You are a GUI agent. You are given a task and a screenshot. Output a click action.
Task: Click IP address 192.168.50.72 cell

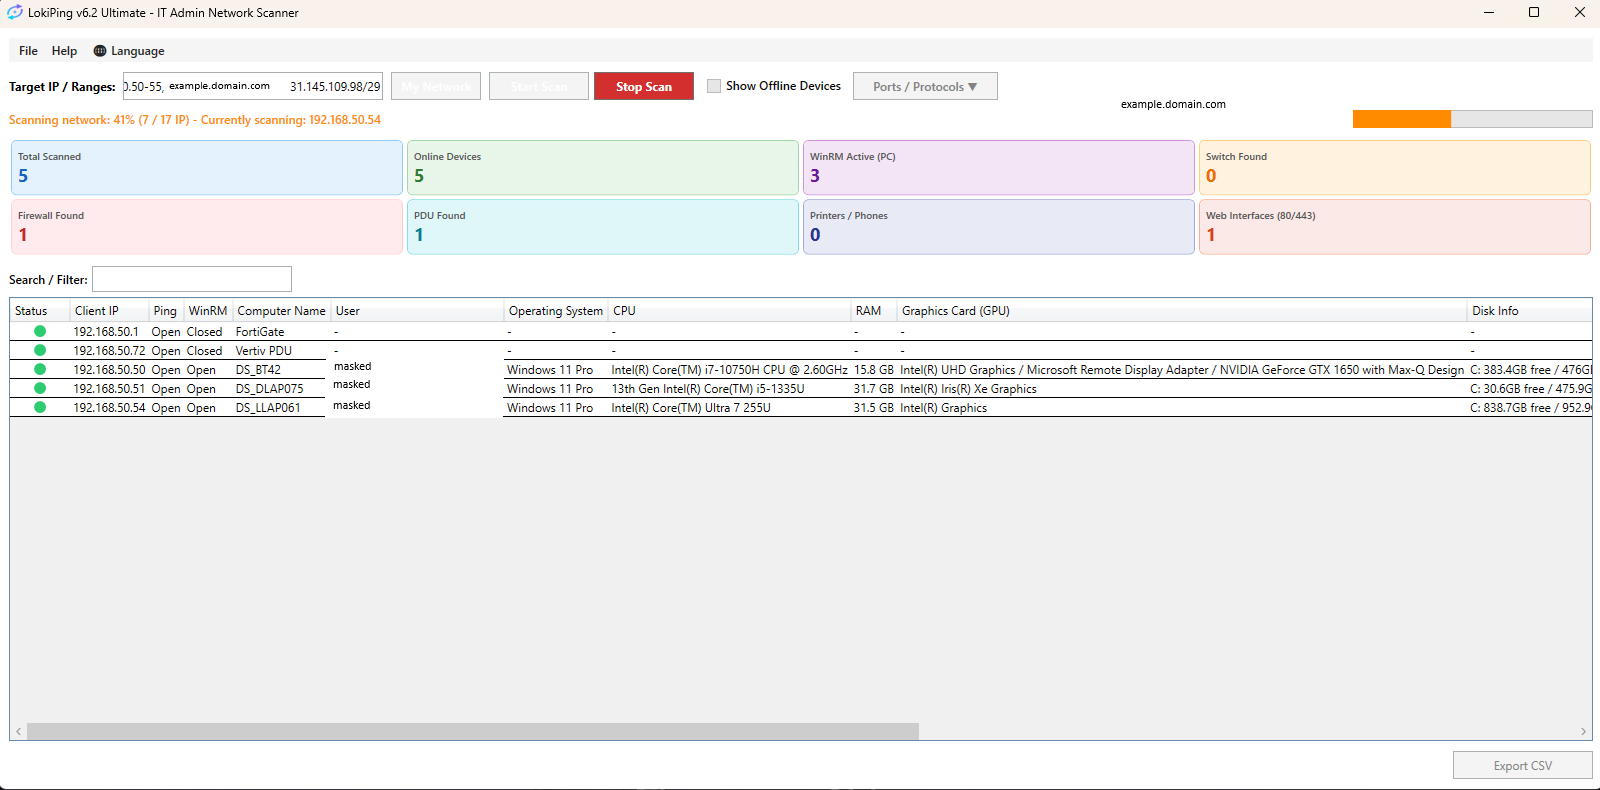pos(109,351)
